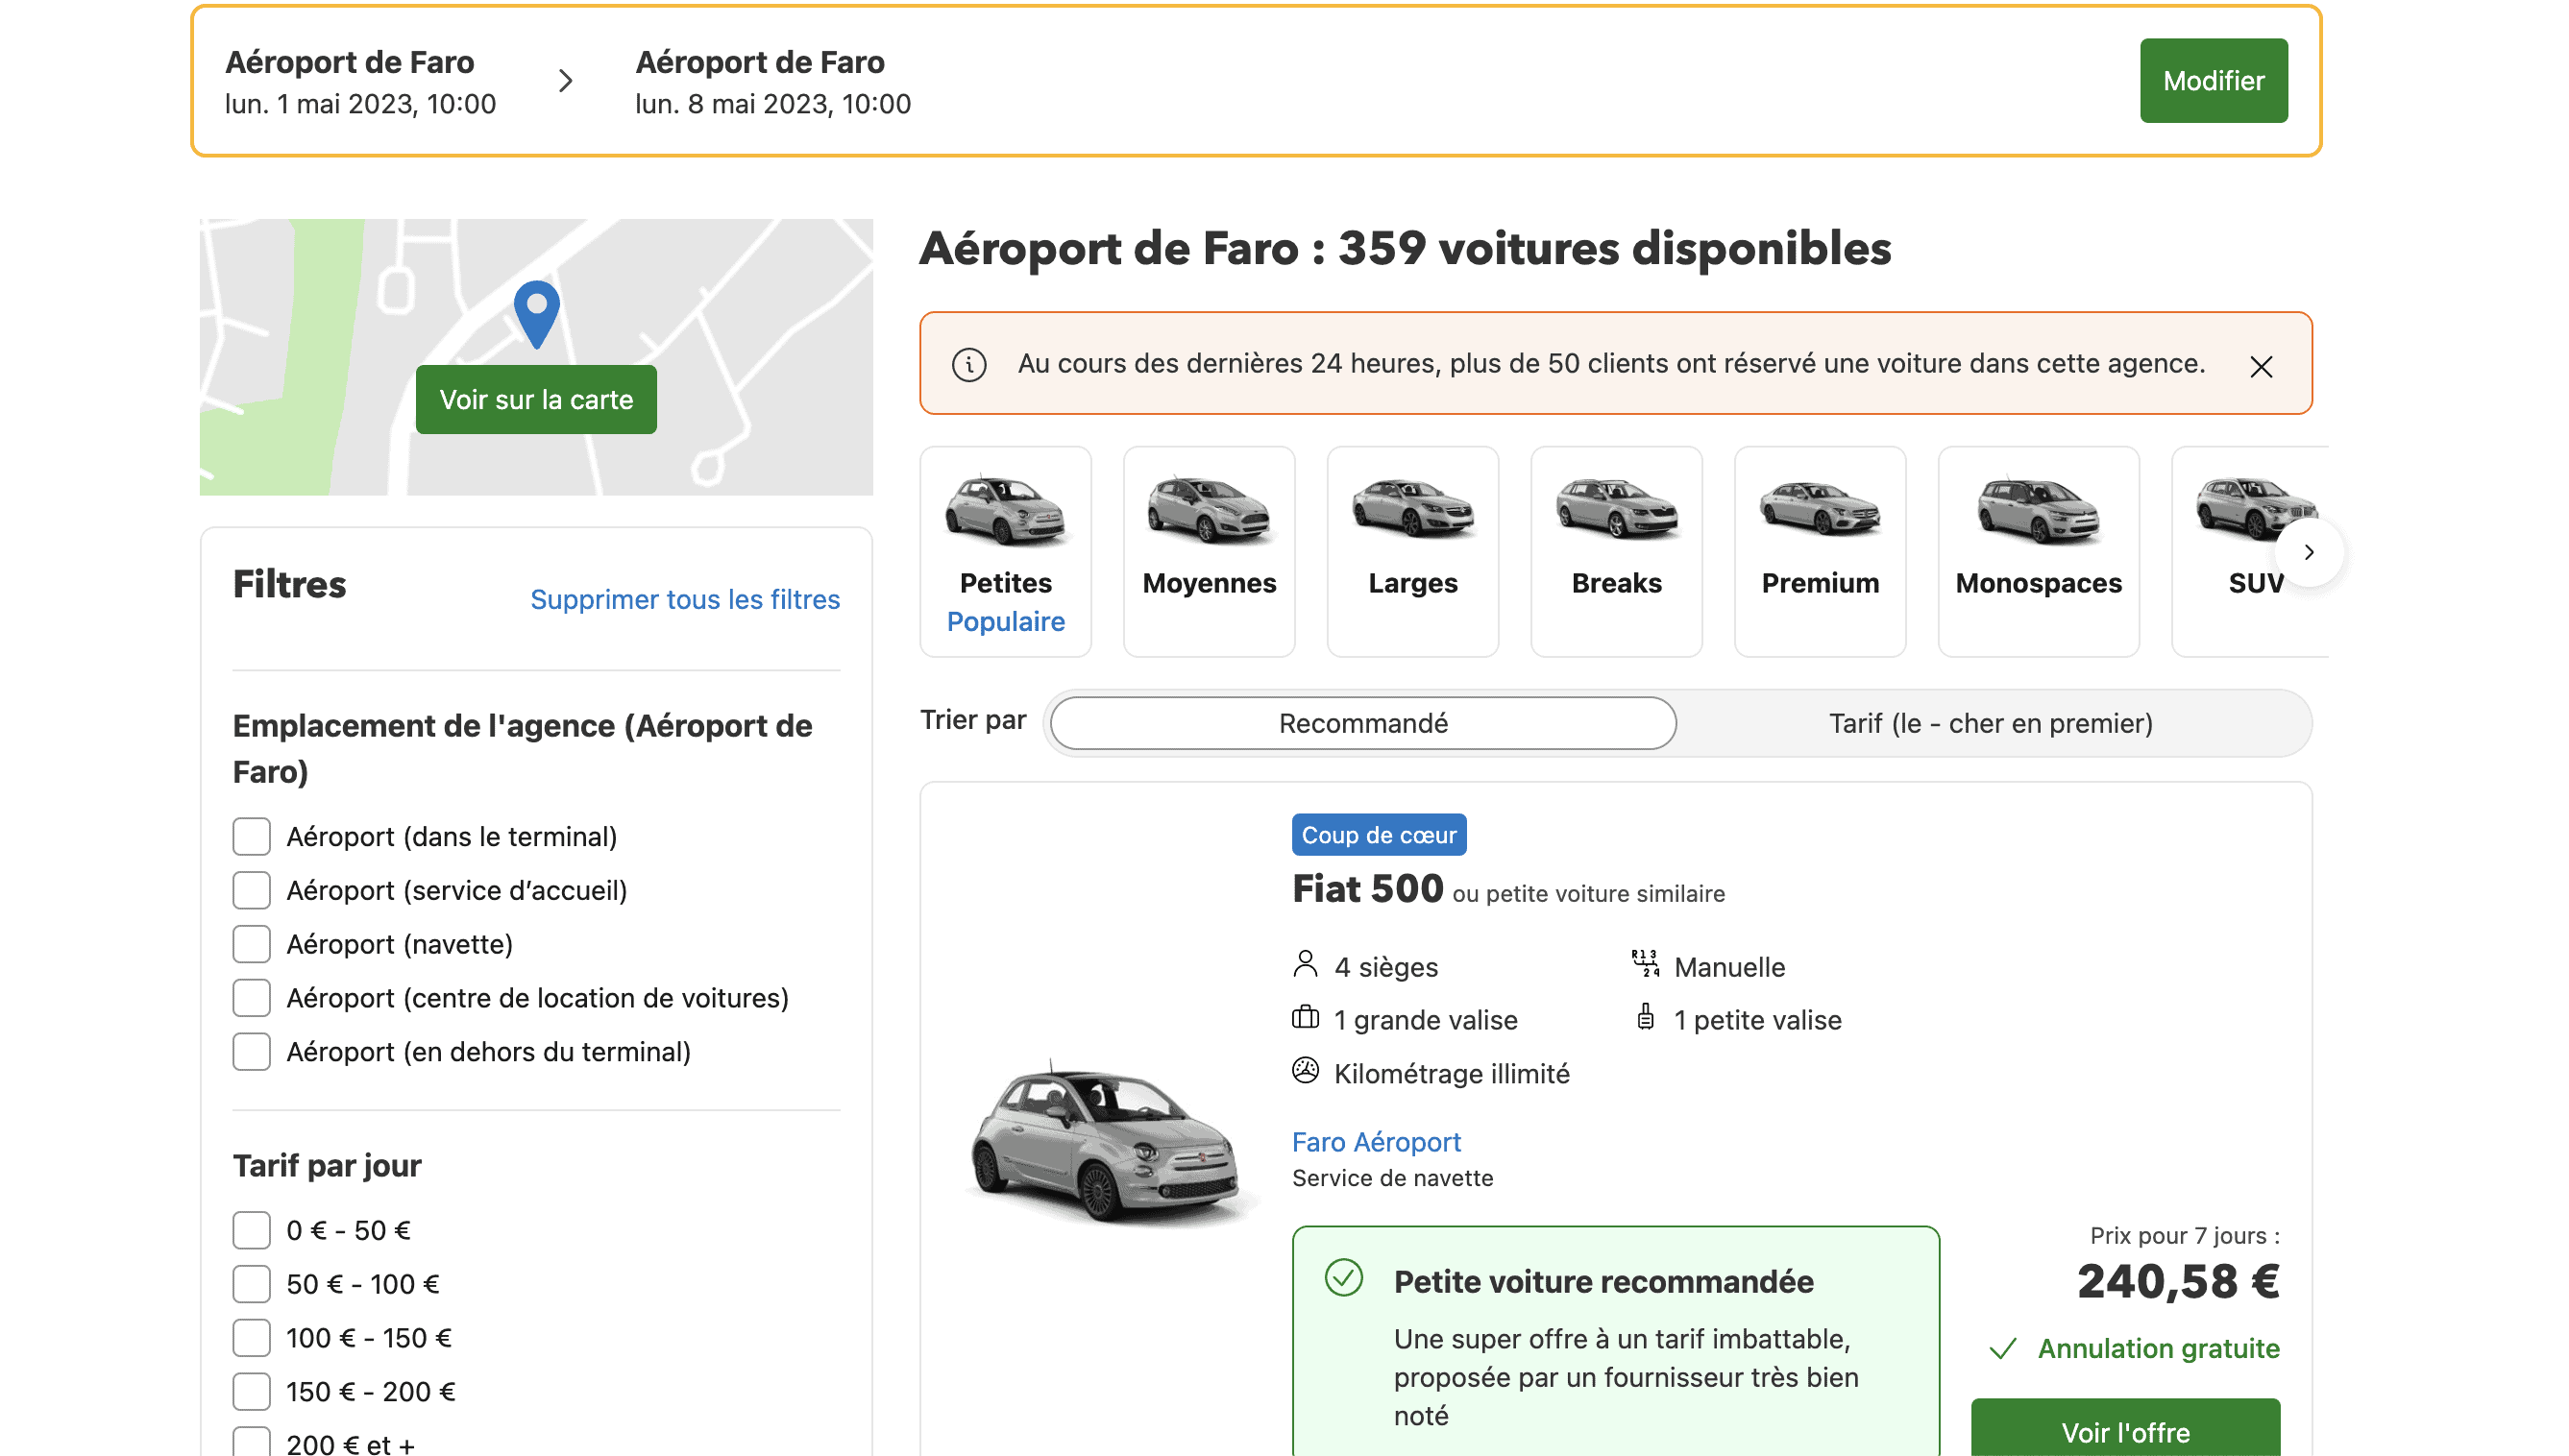The image size is (2569, 1456).
Task: Check the 0 € - 50 € price filter
Action: click(x=251, y=1230)
